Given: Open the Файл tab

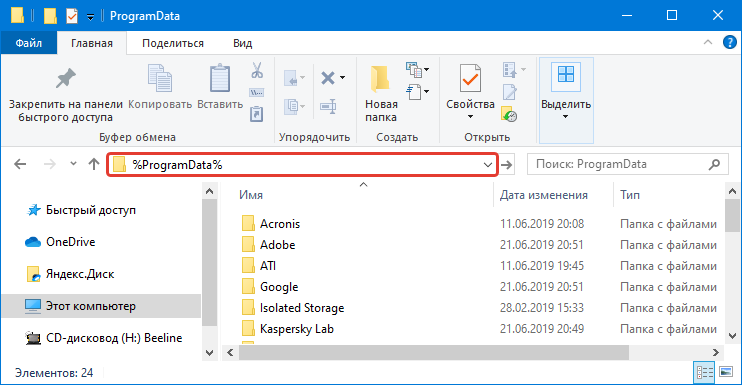Looking at the screenshot, I should click(29, 43).
